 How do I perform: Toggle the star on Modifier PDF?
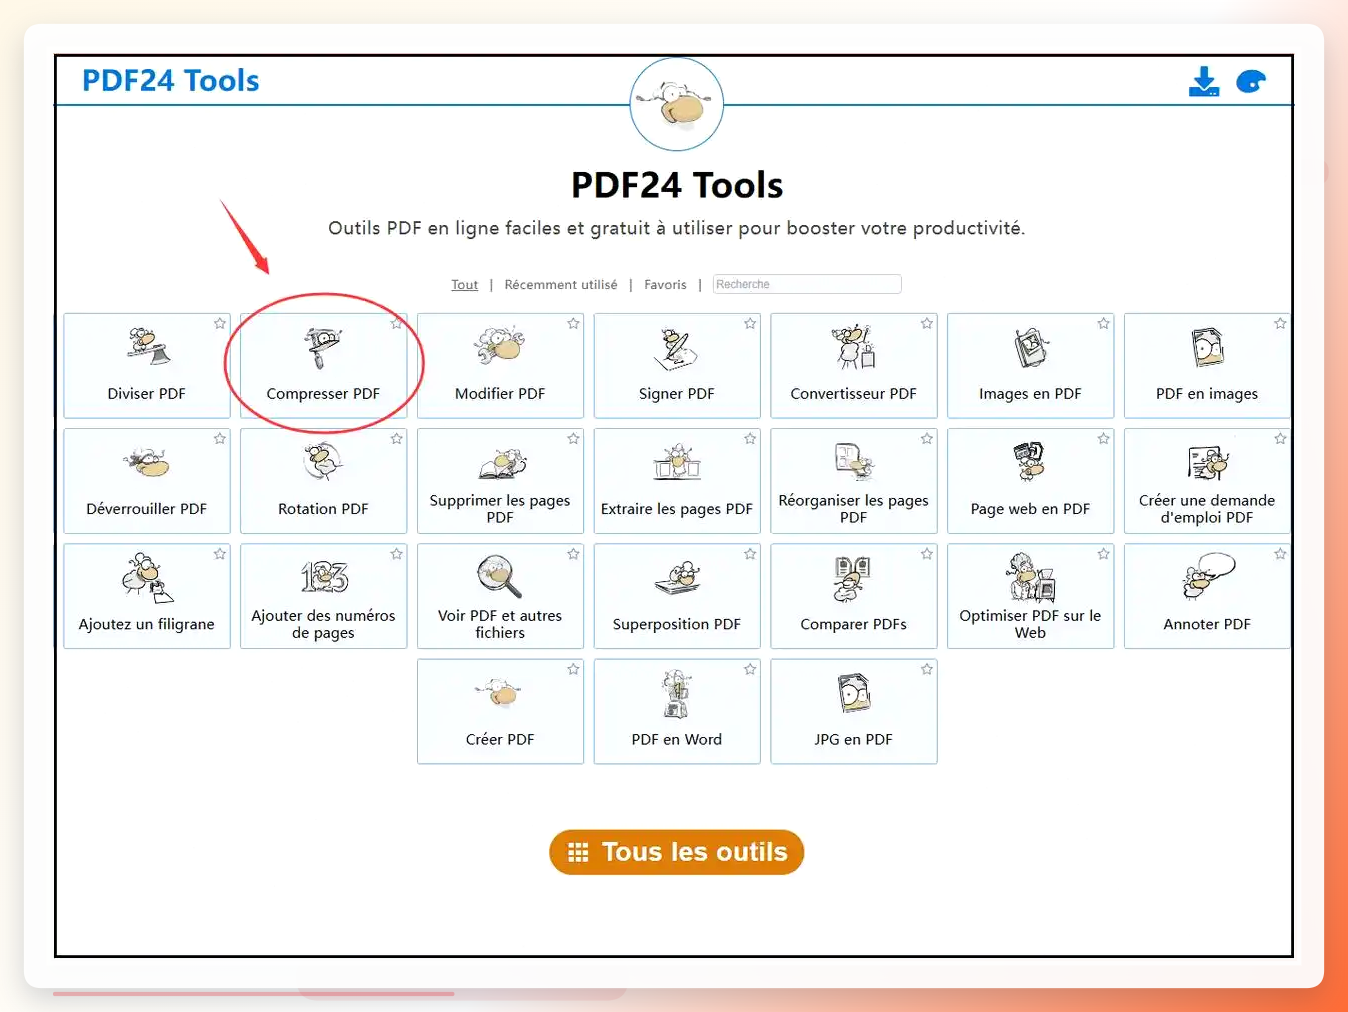tap(573, 324)
